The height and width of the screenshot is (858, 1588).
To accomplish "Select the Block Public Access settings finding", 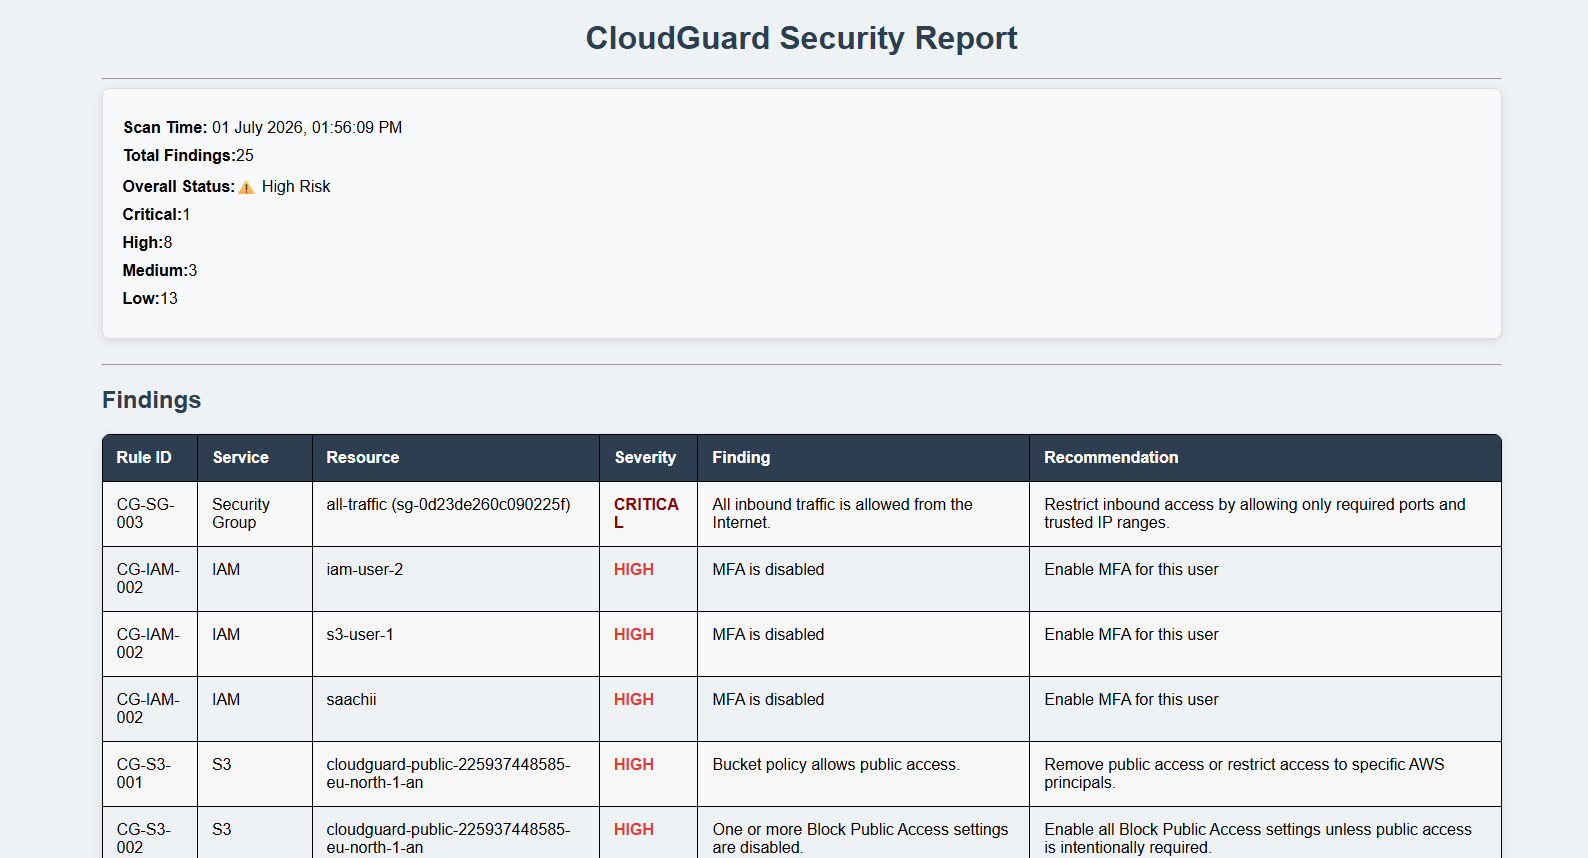I will tap(860, 838).
